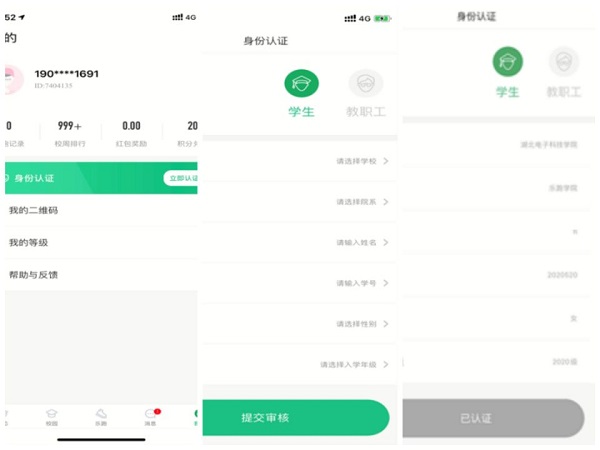This screenshot has width=600, height=450.
Task: Open the 我的等级 menu item
Action: [x=101, y=243]
